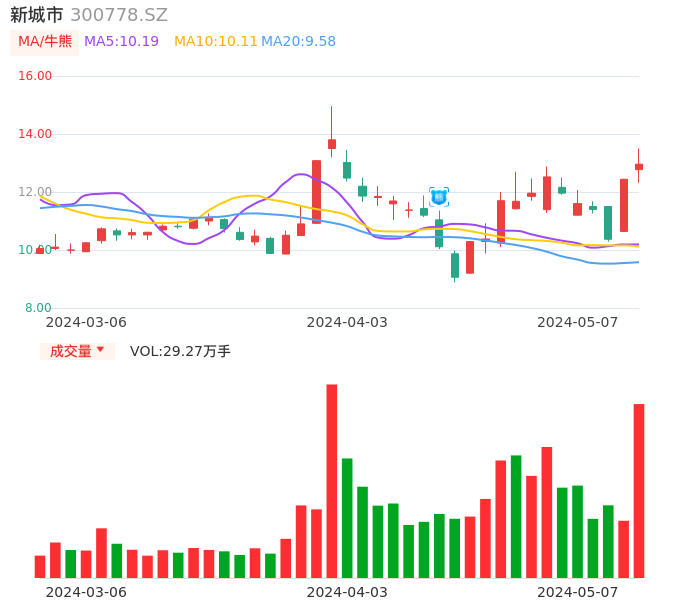Click the 2024-04-03 date on volume axis
Image resolution: width=686 pixels, height=606 pixels.
pyautogui.click(x=347, y=592)
